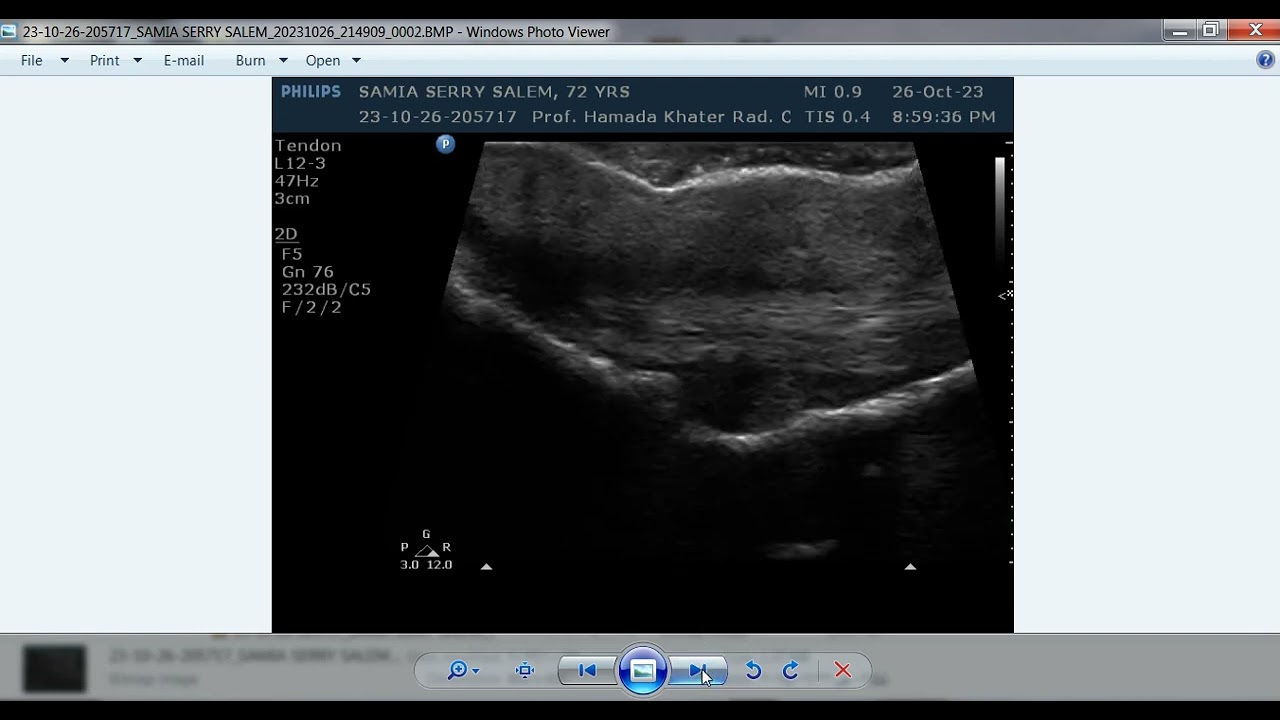1280x720 pixels.
Task: Go to the previous photo
Action: pos(587,670)
